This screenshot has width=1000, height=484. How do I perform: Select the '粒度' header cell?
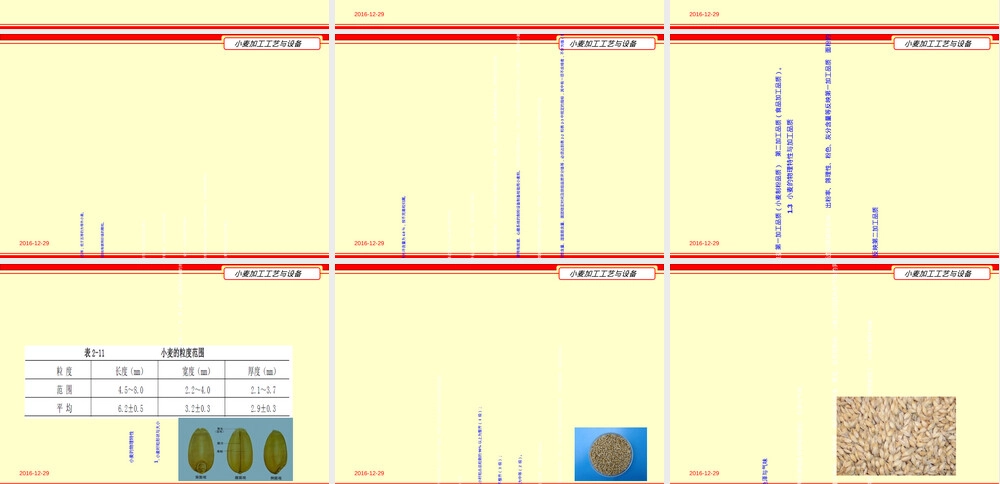pos(64,371)
